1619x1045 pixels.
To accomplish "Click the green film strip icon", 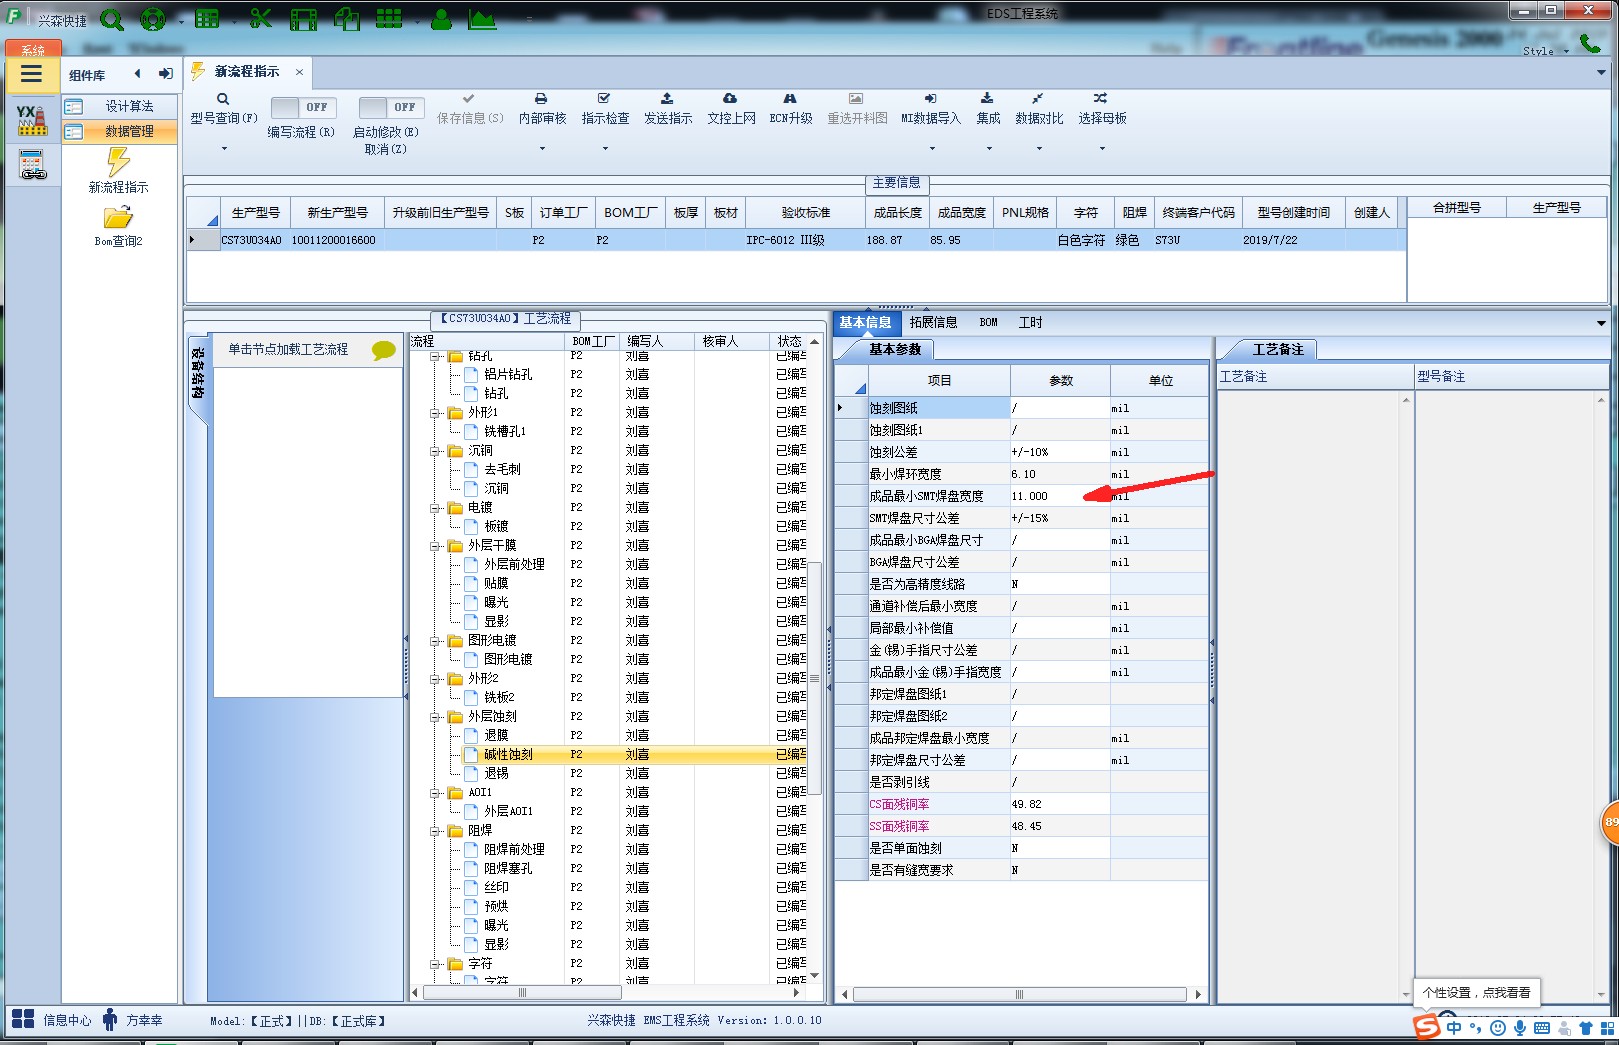I will coord(303,19).
